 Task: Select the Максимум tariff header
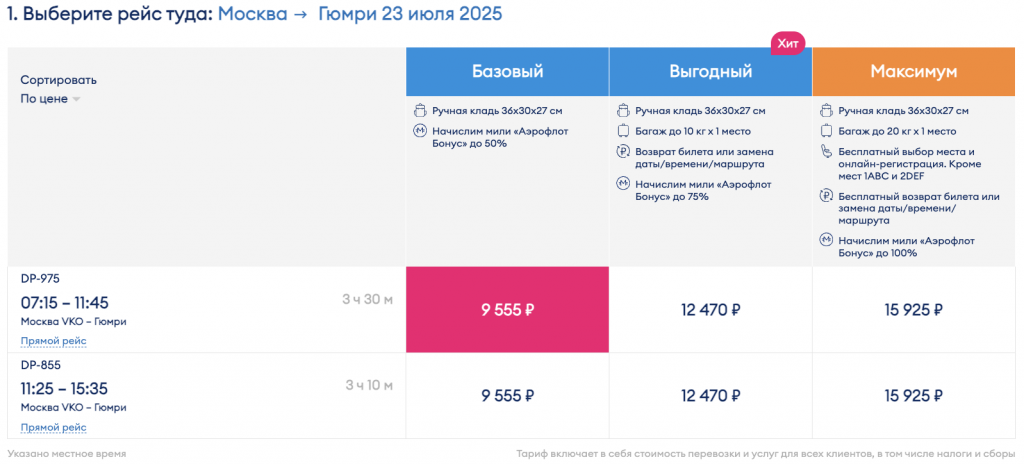[x=914, y=72]
